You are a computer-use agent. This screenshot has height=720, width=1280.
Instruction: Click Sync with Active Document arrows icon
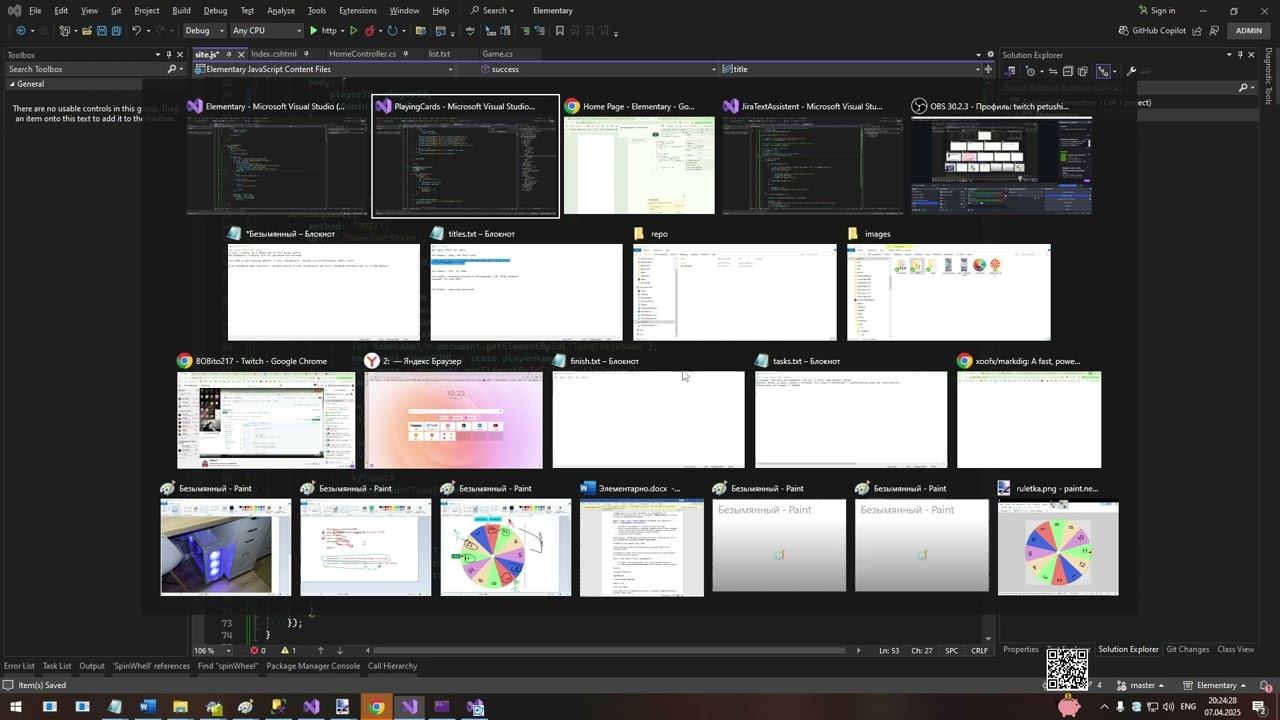(x=1051, y=71)
